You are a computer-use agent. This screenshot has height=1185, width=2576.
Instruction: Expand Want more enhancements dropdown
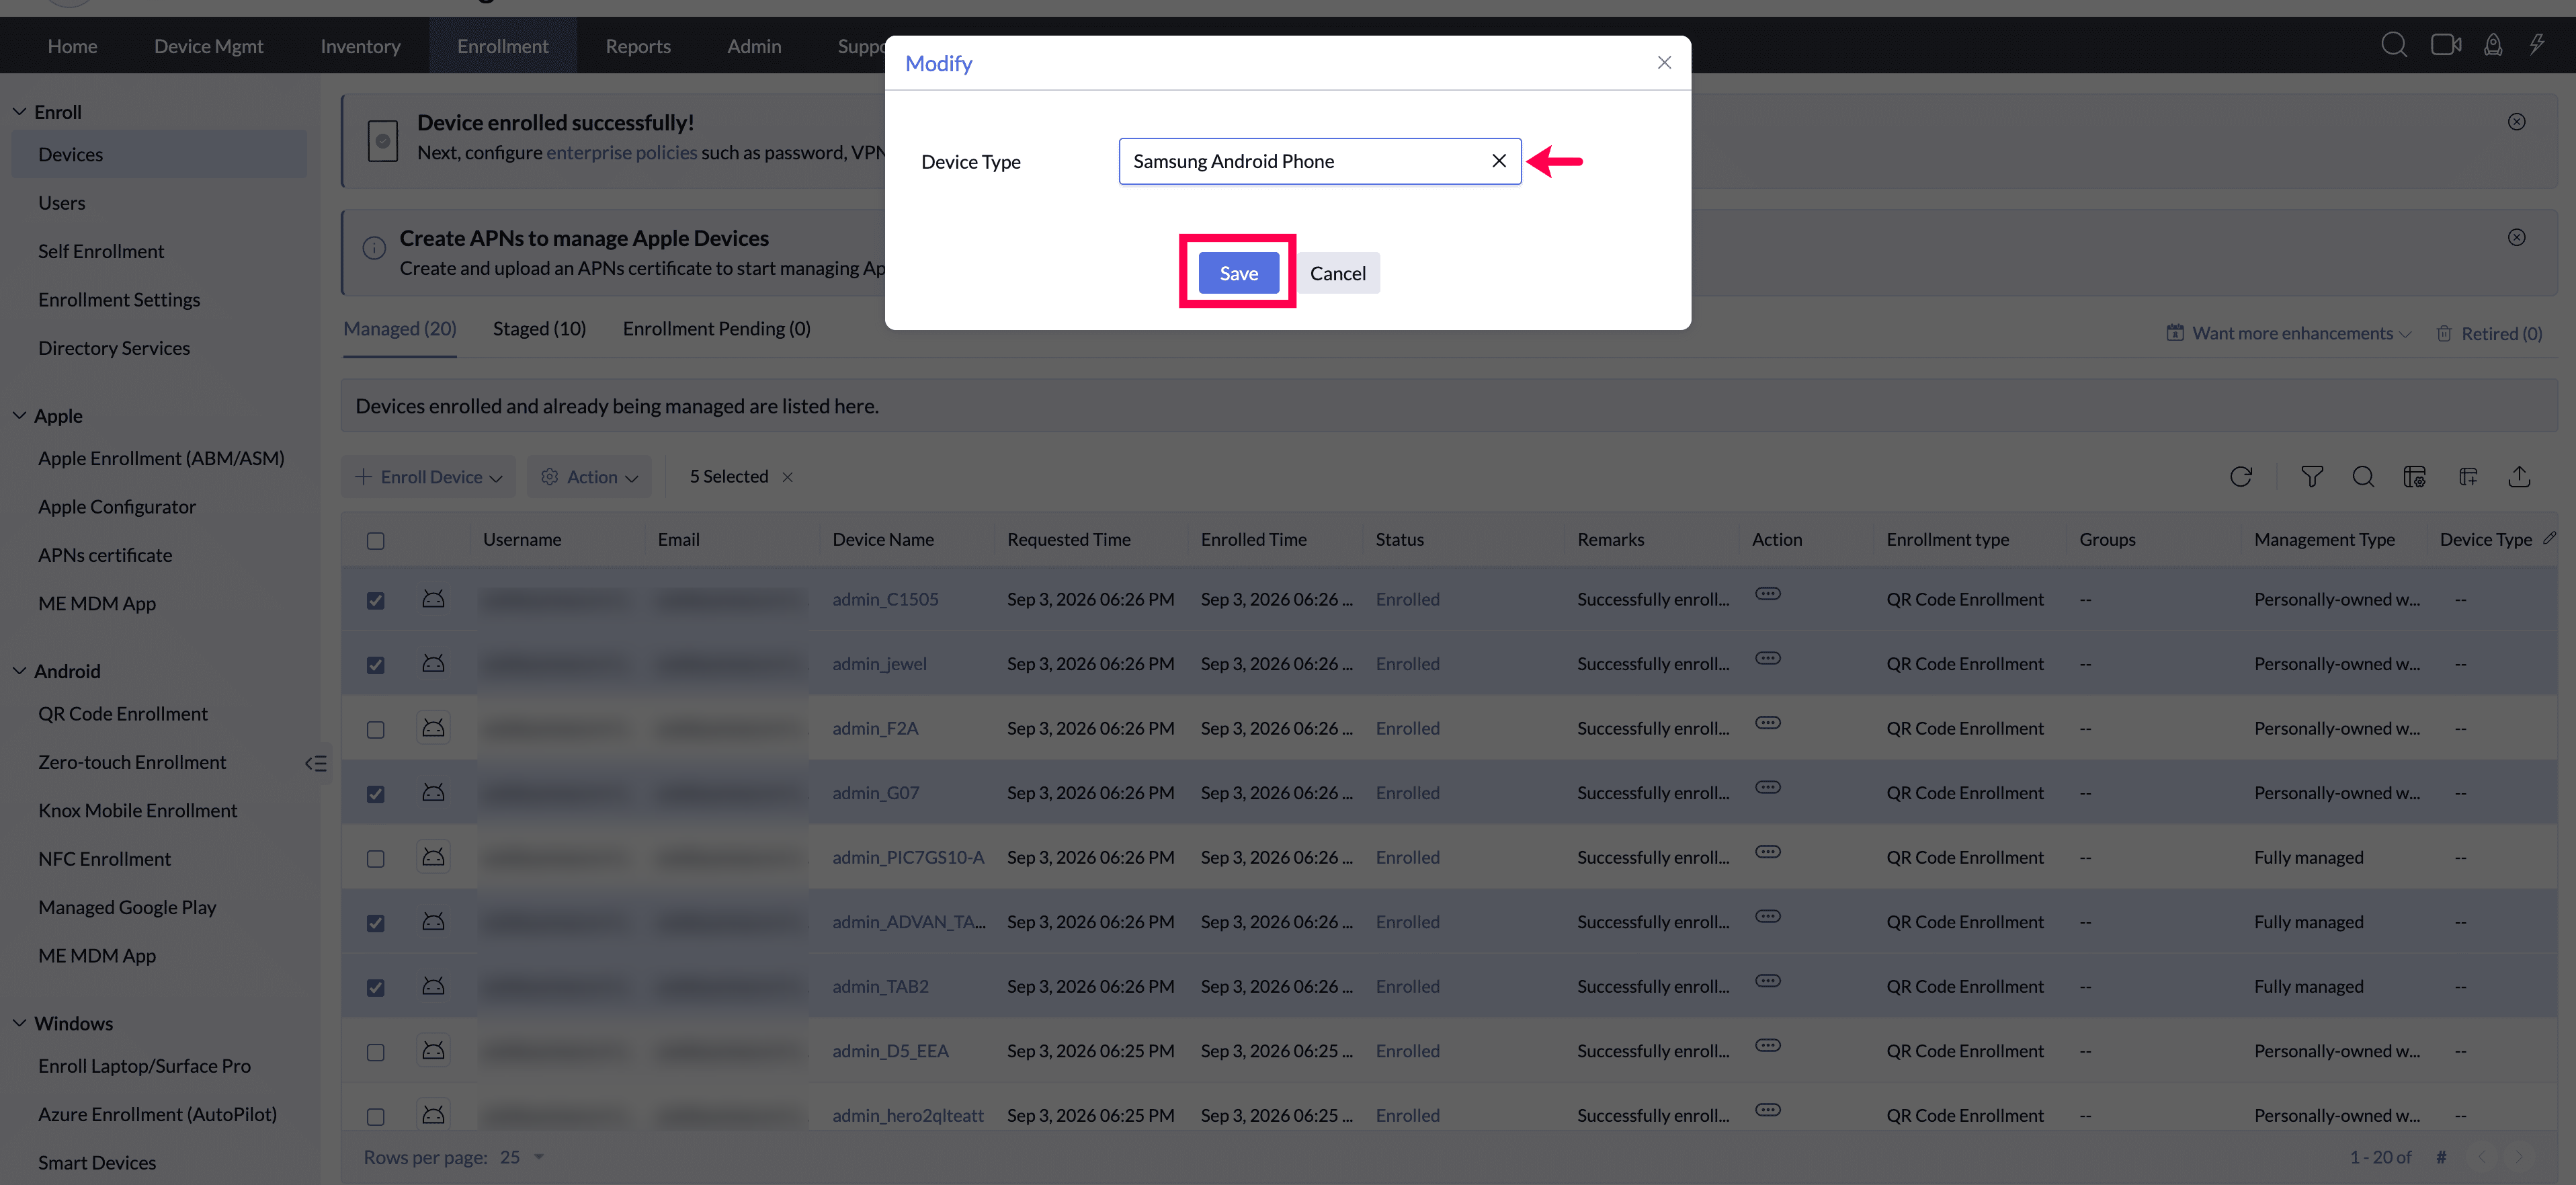pos(2289,333)
